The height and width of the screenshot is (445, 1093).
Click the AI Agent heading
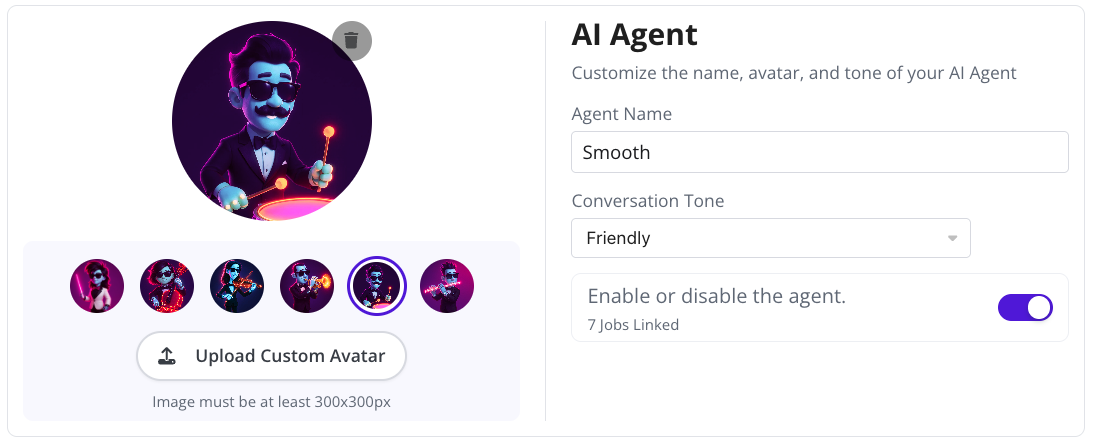click(634, 35)
